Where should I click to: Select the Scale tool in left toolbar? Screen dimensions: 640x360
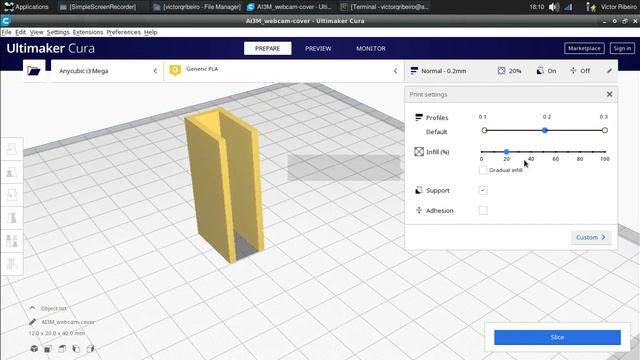12,172
